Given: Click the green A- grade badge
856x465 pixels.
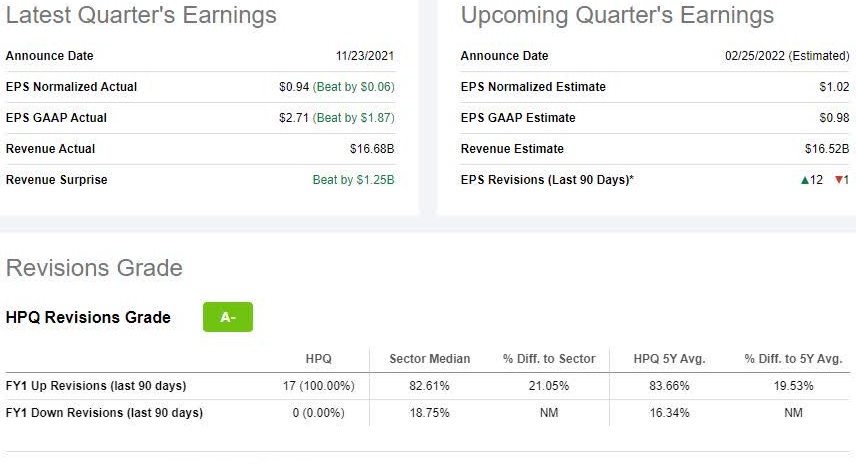Looking at the screenshot, I should [x=228, y=317].
